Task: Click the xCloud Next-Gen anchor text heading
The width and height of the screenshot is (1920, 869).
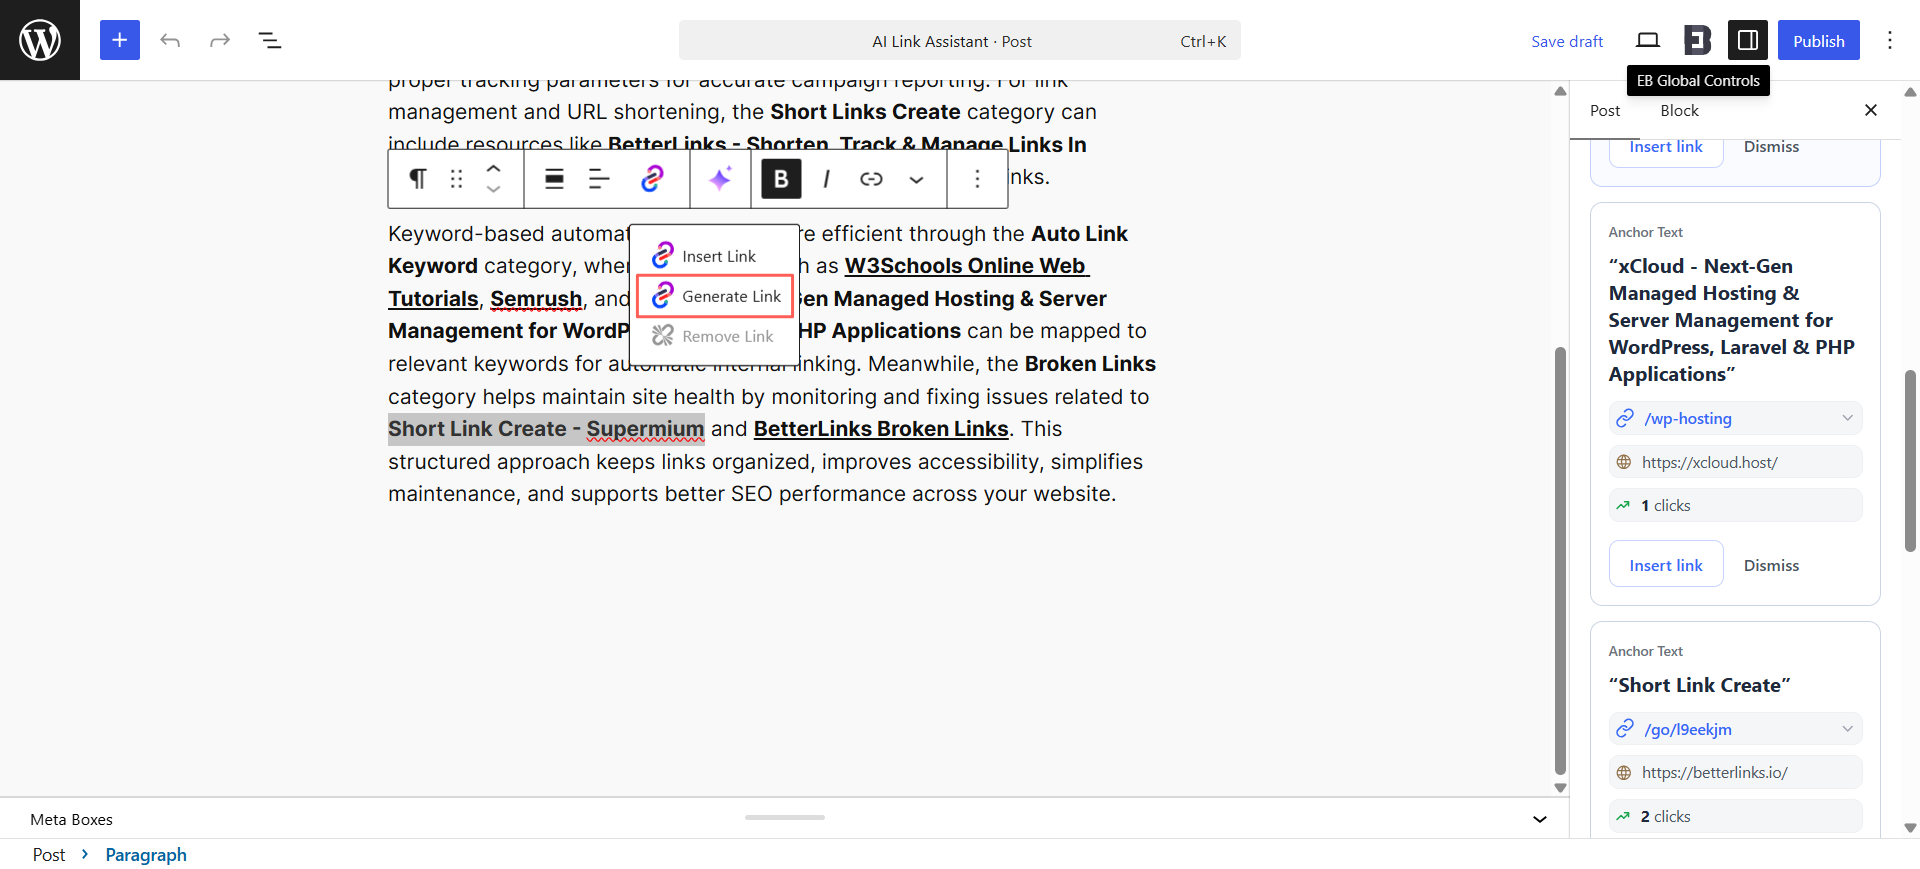Action: [x=1732, y=320]
